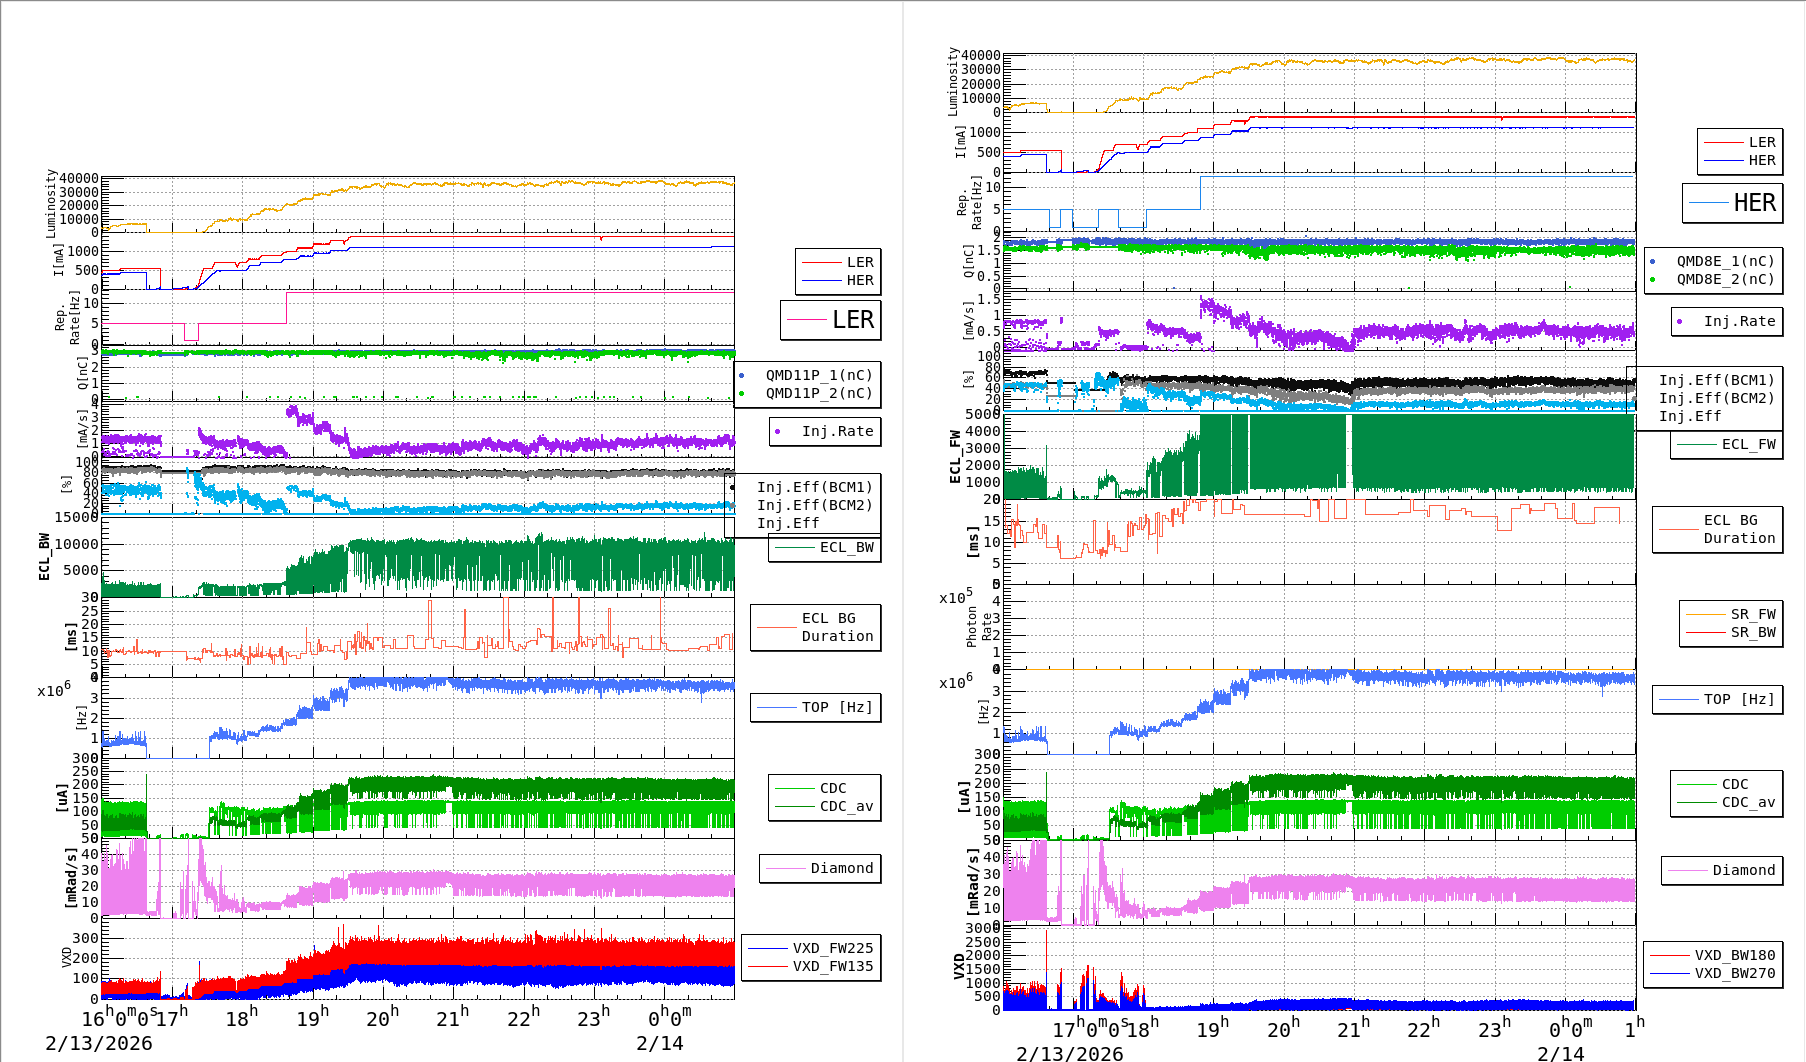Click the 2/13/2026 date label under left plot

point(98,1043)
